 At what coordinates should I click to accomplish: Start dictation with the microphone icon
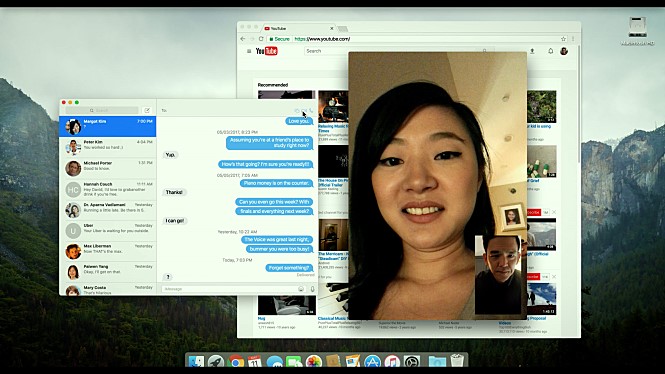pos(312,289)
